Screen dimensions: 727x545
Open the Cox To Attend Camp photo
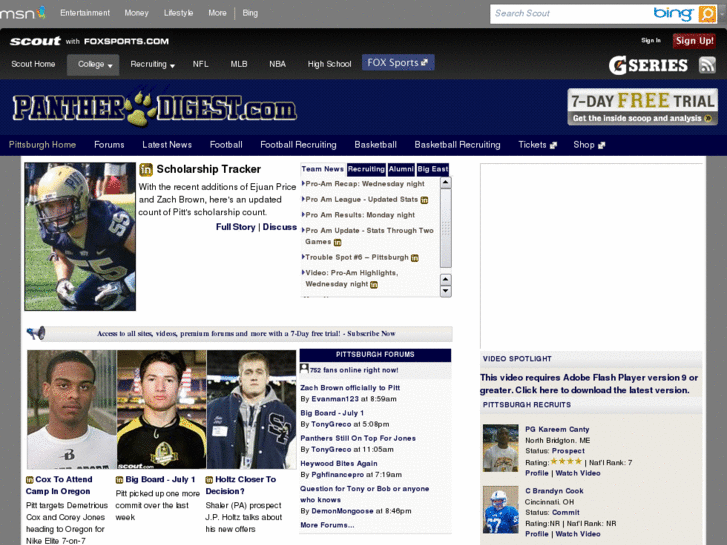point(71,410)
